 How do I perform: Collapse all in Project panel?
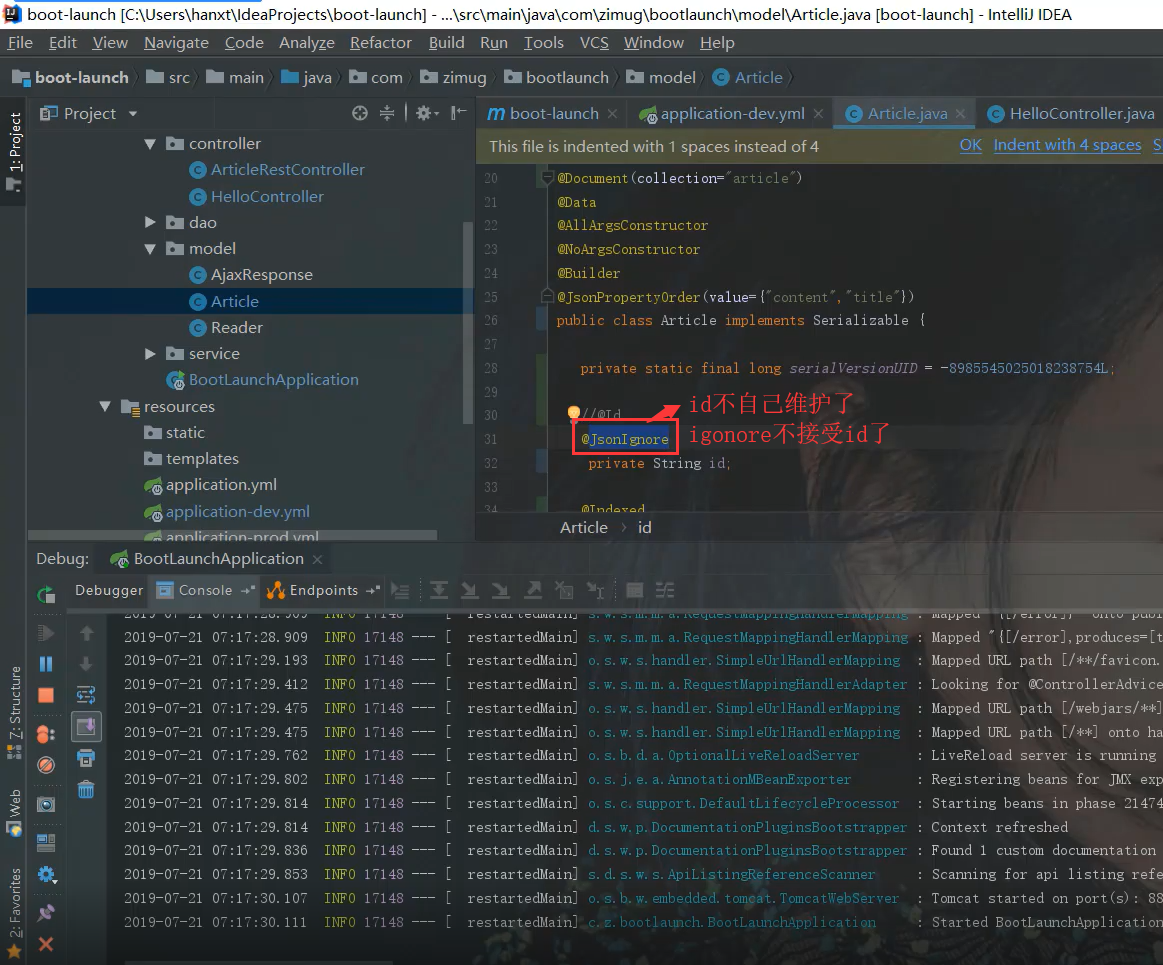(x=387, y=113)
